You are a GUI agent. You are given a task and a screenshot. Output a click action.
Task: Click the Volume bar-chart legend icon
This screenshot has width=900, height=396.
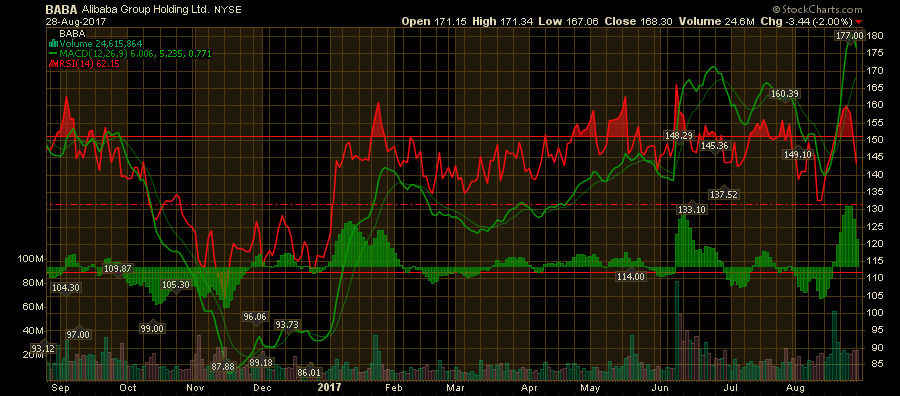coord(53,44)
